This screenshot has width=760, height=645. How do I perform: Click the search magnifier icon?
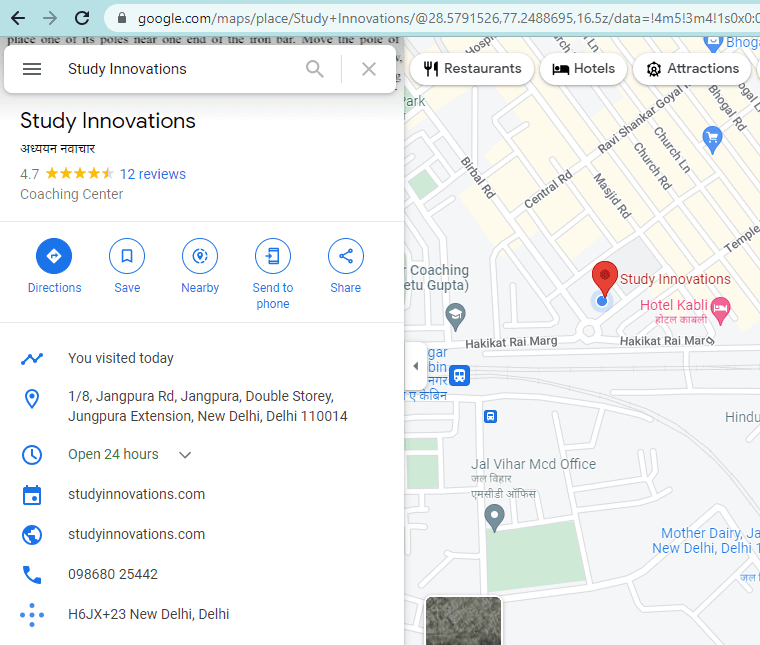(x=315, y=69)
